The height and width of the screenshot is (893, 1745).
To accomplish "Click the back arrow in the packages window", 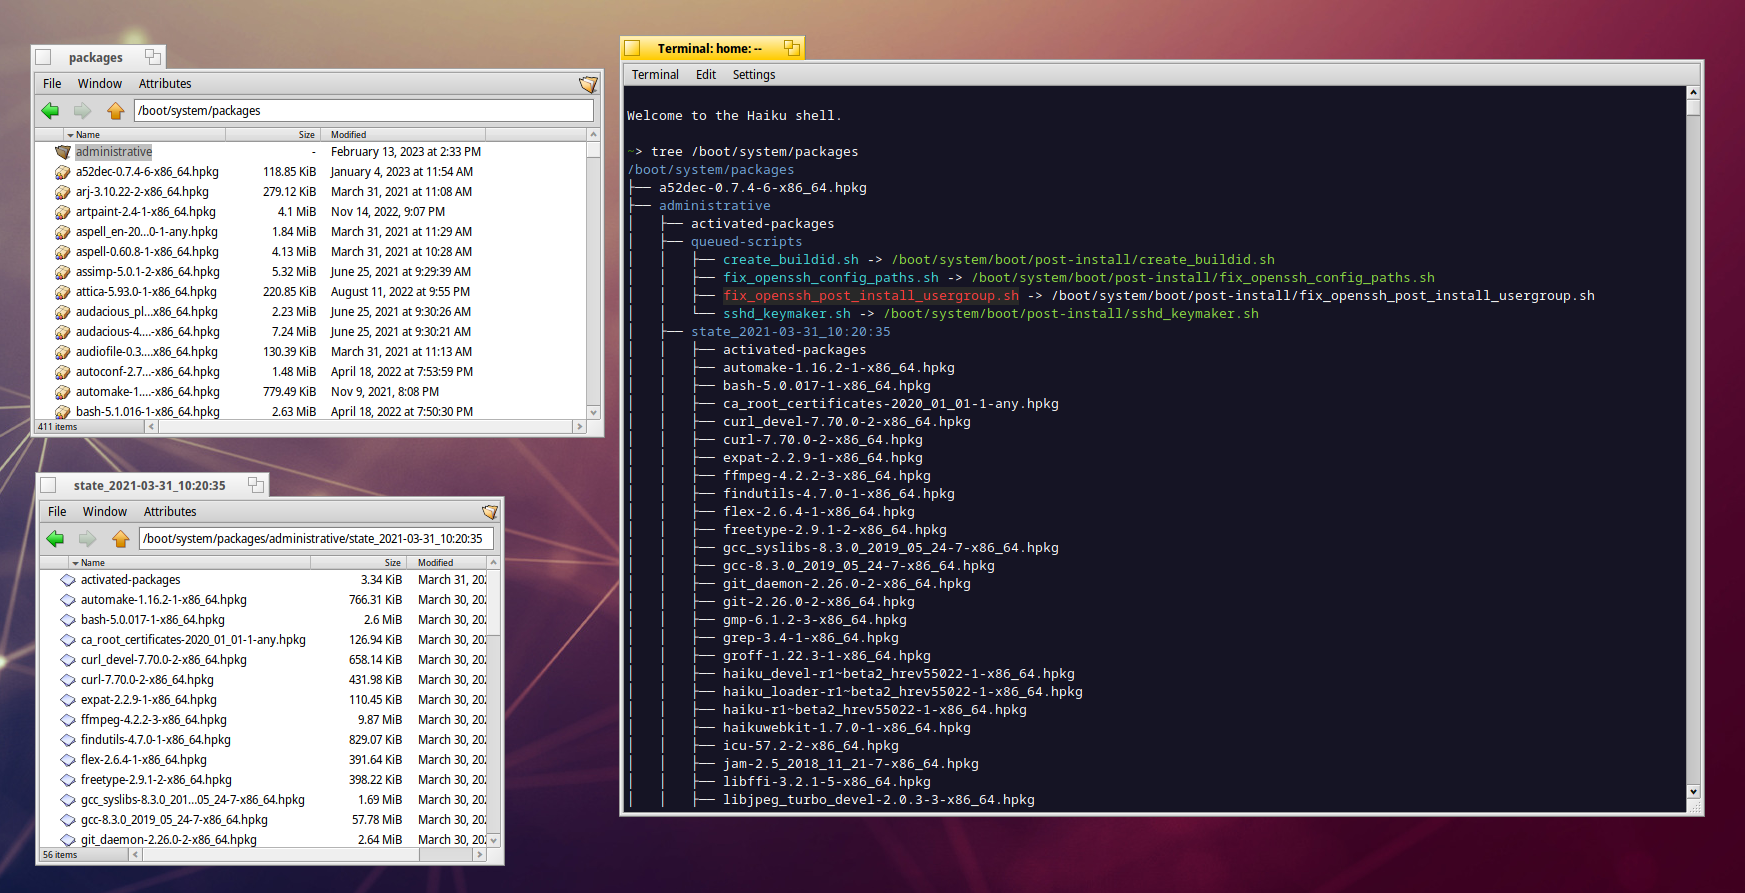I will point(50,111).
